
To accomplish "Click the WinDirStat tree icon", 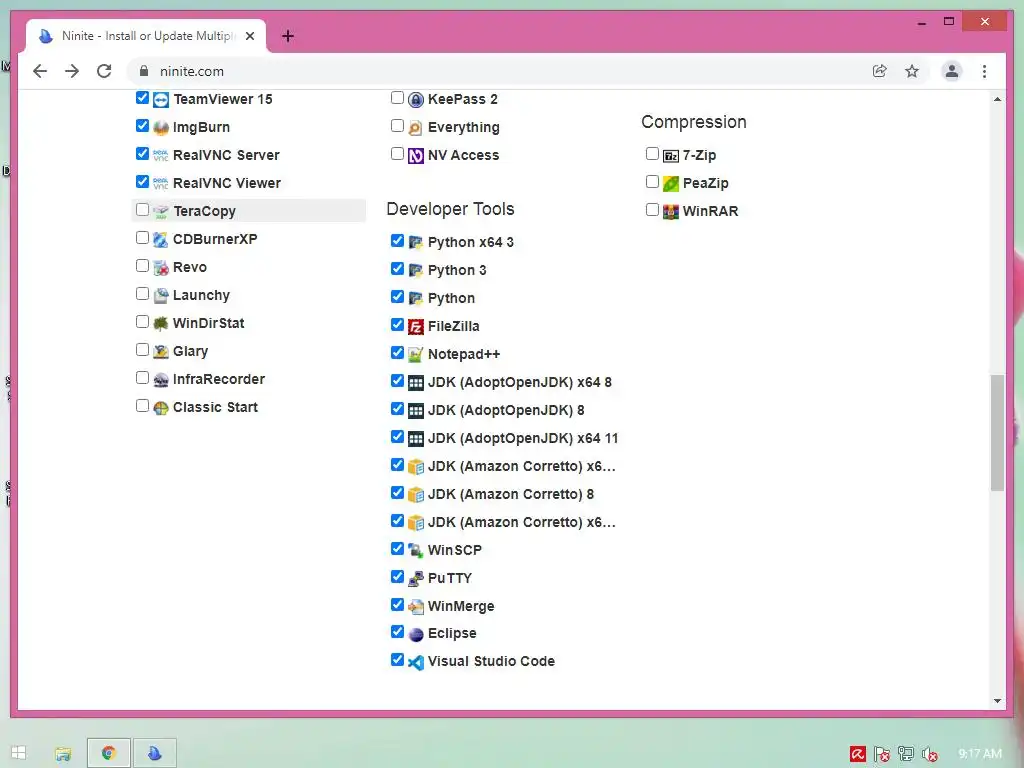I will 161,324.
